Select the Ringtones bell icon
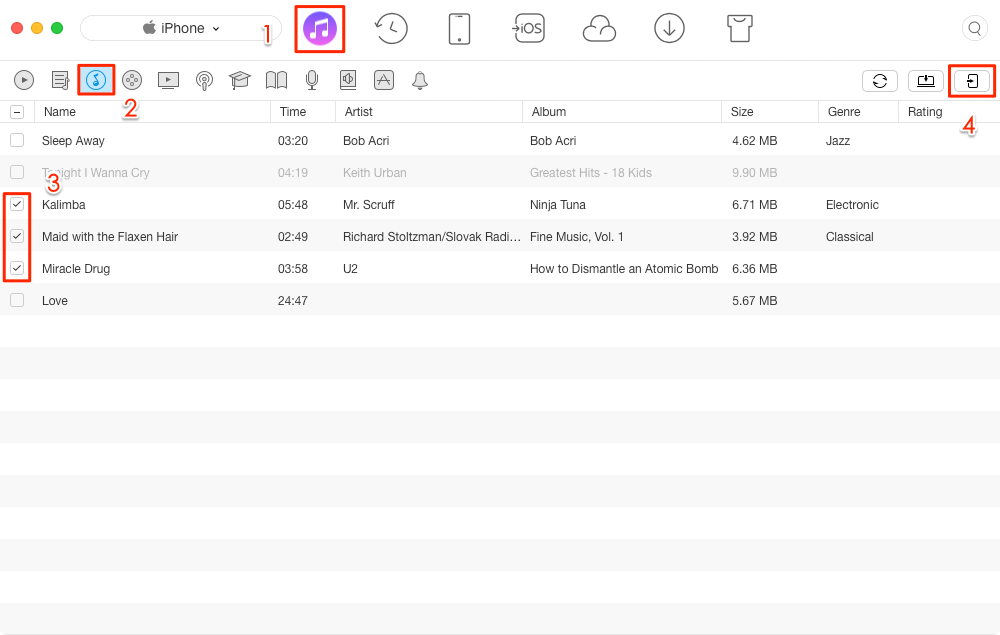Image resolution: width=1000 pixels, height=635 pixels. tap(420, 80)
